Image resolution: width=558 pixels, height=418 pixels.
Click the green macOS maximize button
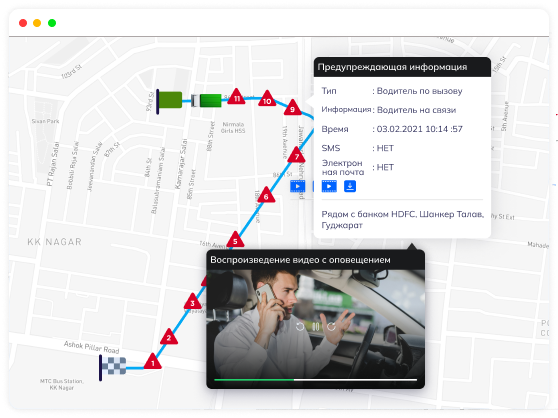pyautogui.click(x=52, y=23)
